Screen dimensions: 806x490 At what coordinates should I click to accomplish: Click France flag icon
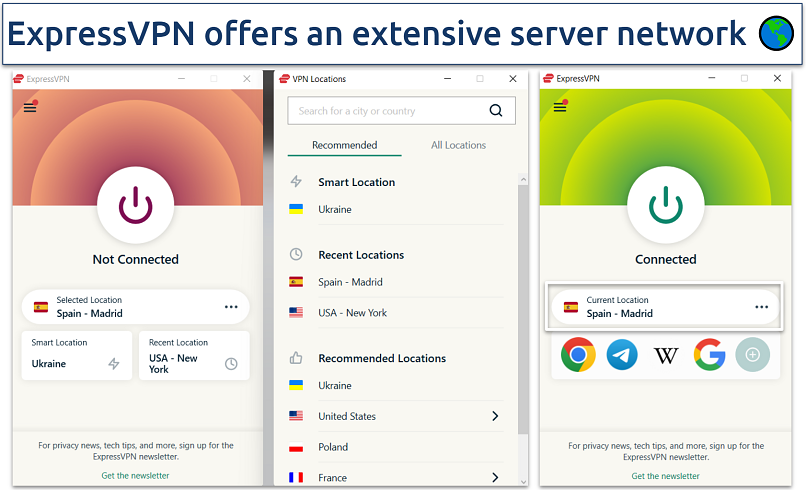[x=296, y=477]
